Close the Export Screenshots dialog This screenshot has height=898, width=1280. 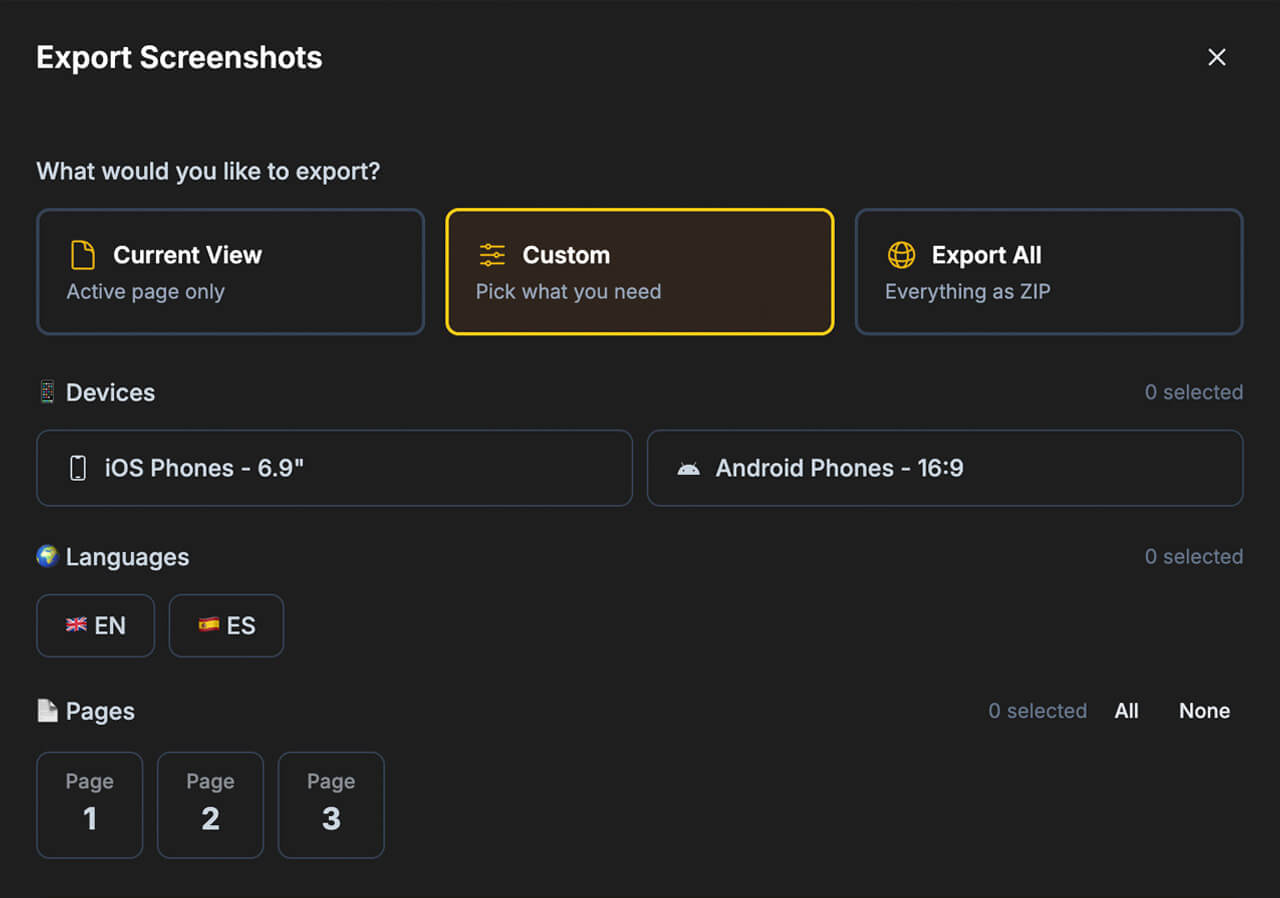point(1216,57)
